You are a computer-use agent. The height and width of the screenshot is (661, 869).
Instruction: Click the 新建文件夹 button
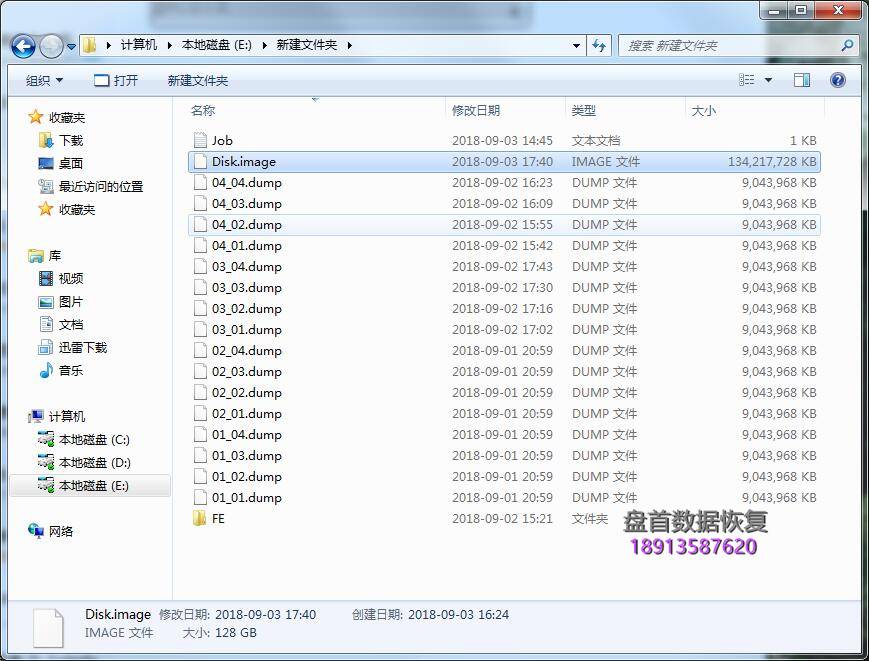197,79
